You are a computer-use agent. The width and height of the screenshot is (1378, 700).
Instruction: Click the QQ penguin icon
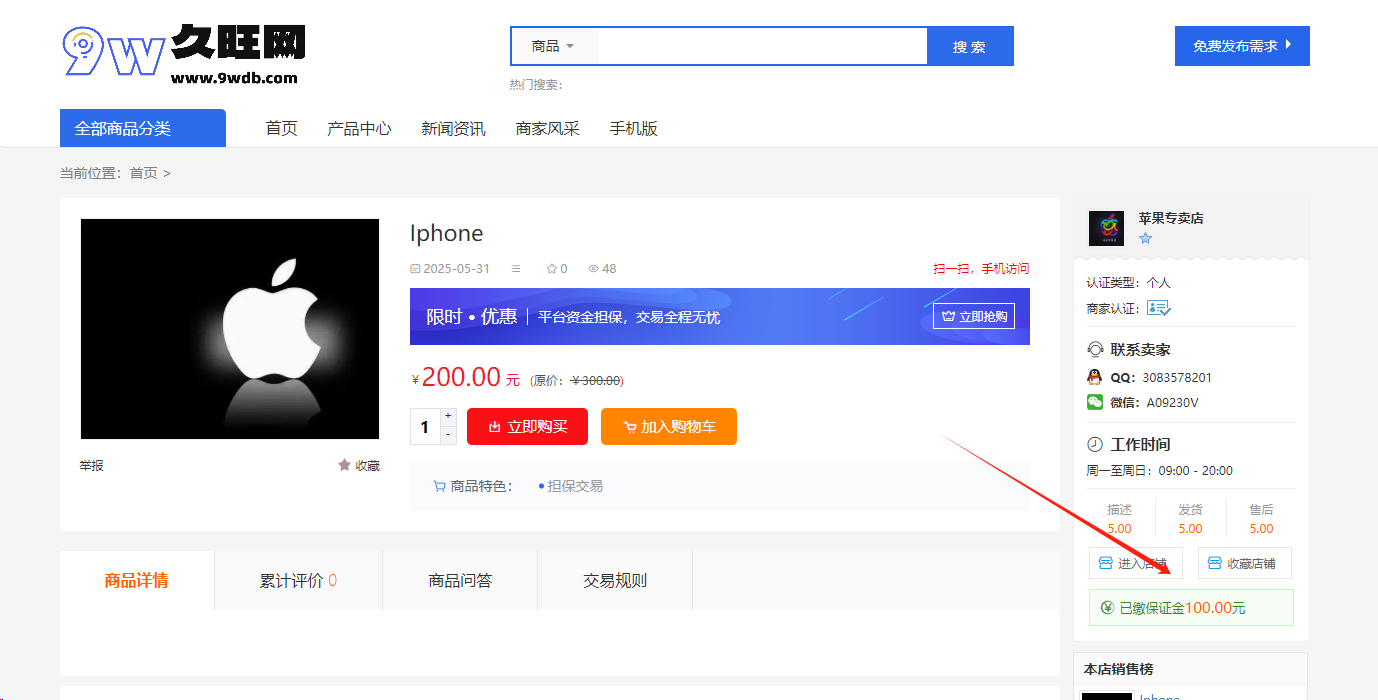pos(1095,377)
